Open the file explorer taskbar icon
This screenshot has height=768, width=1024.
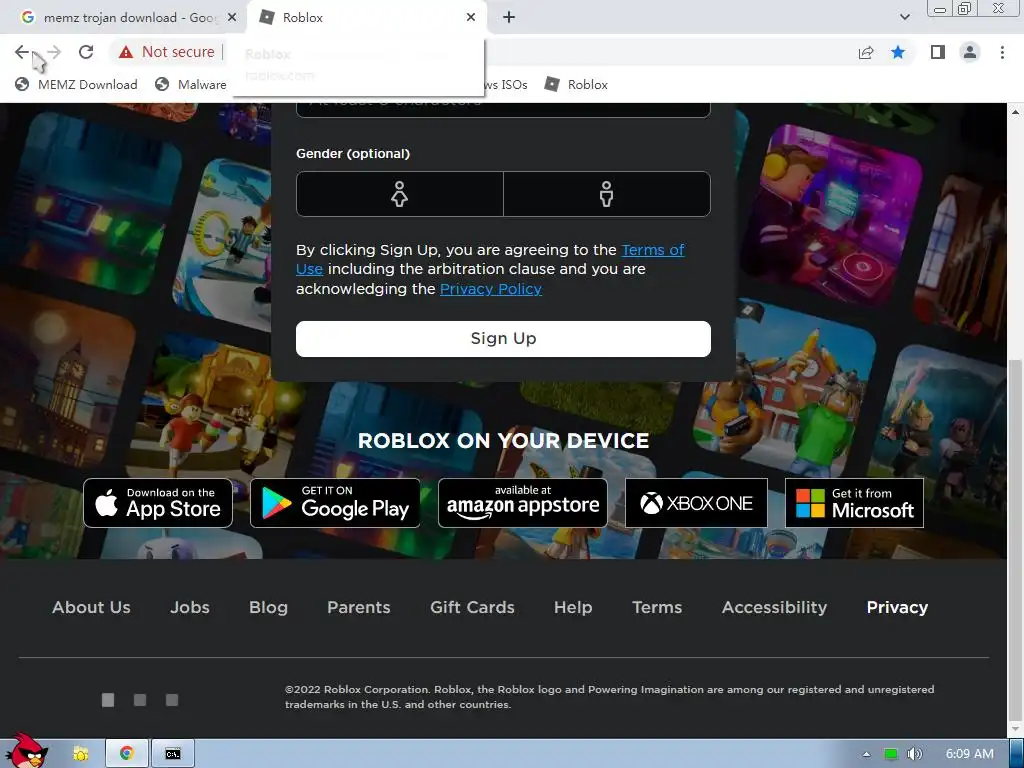(x=81, y=754)
